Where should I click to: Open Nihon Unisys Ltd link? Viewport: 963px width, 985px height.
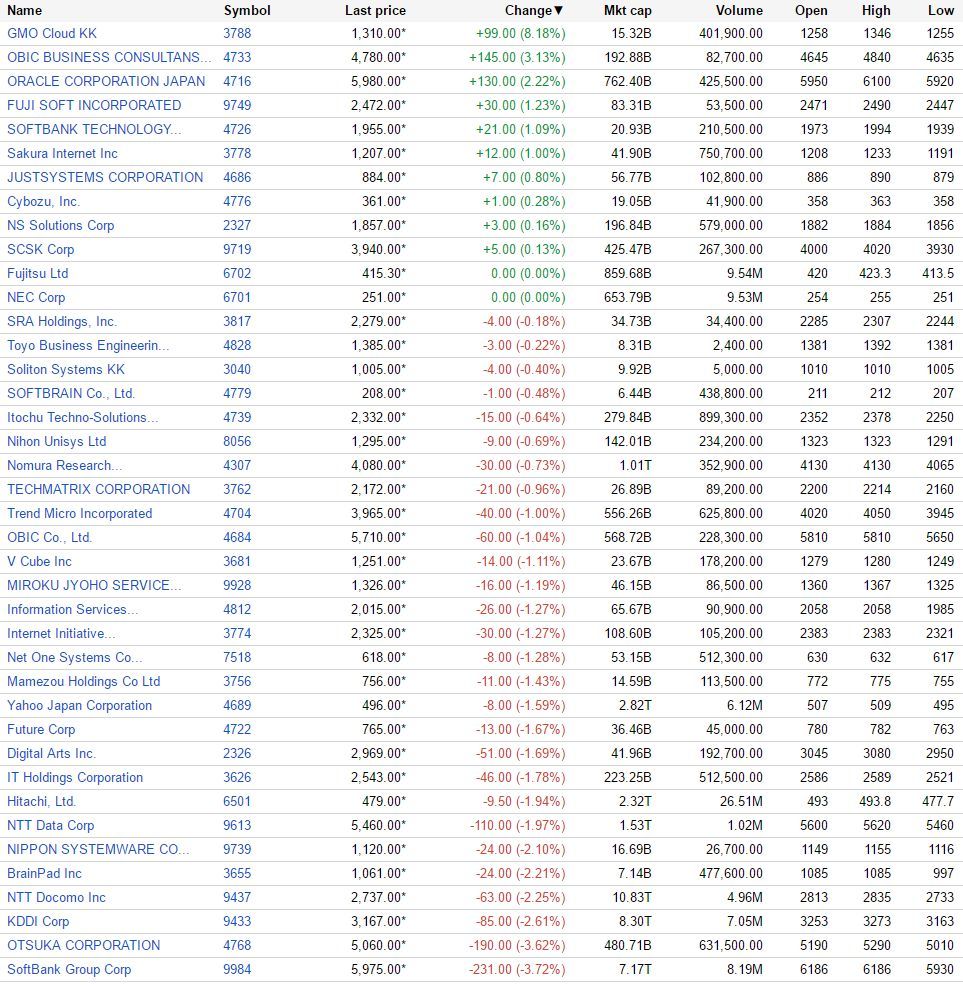point(57,442)
